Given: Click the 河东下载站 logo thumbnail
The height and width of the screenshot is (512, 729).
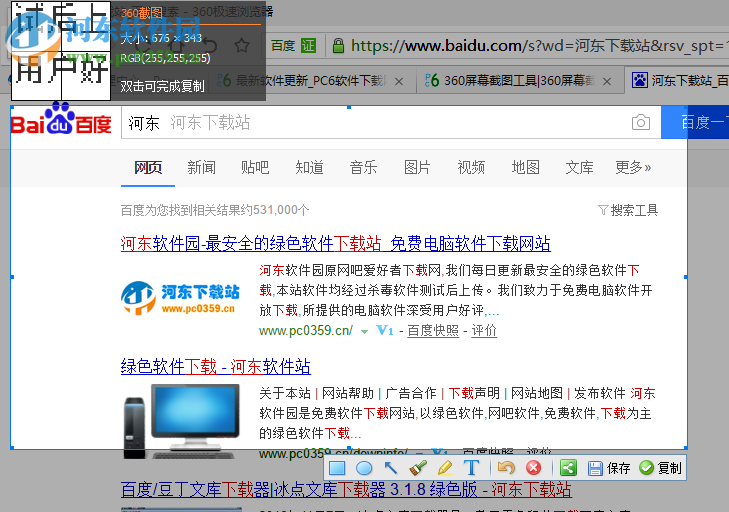Looking at the screenshot, I should [x=180, y=299].
